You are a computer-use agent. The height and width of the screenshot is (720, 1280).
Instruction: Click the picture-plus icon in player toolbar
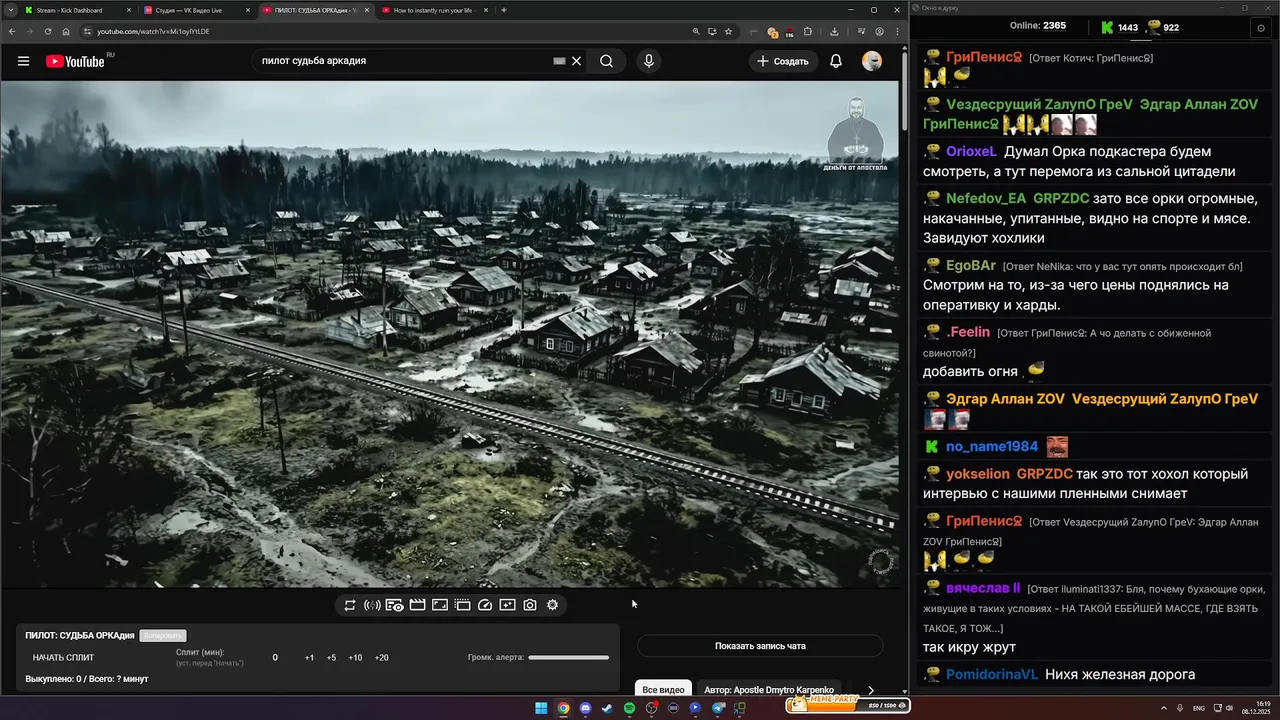(x=507, y=605)
